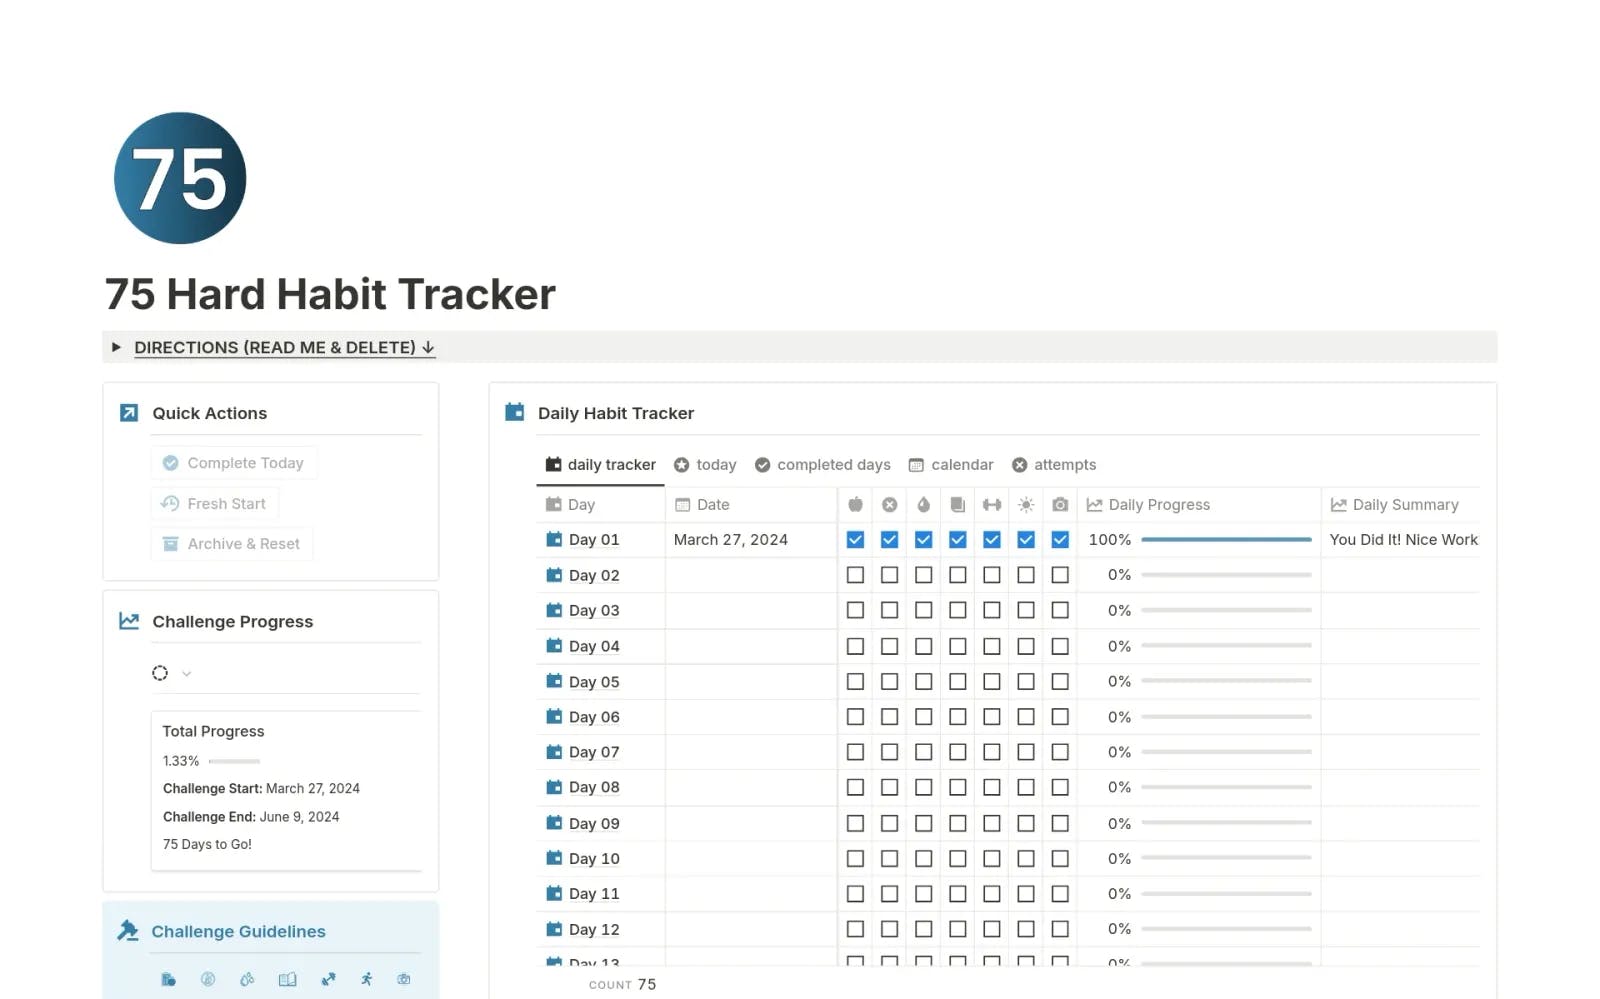Expand the DIRECTIONS toggle triangle

pyautogui.click(x=116, y=347)
